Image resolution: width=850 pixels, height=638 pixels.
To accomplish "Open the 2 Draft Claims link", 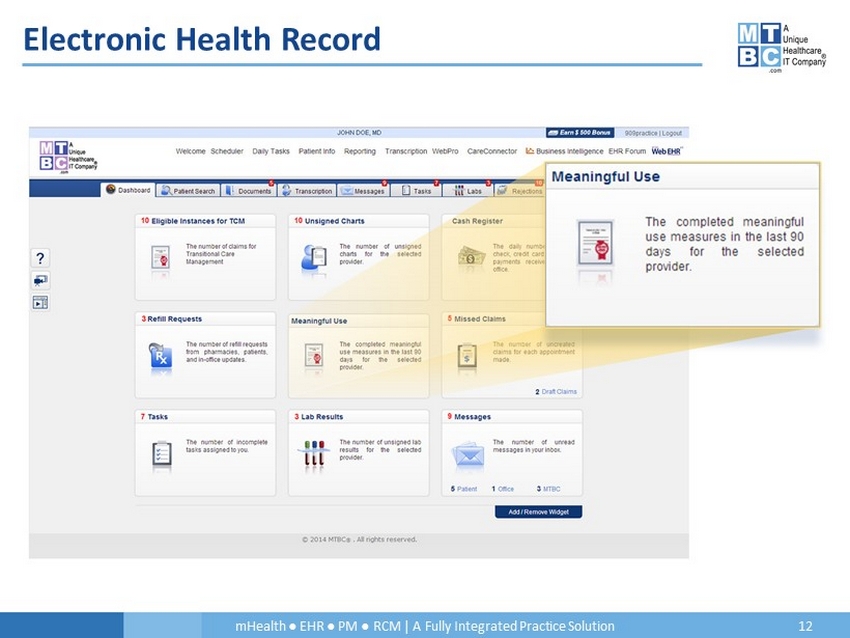I will (556, 391).
